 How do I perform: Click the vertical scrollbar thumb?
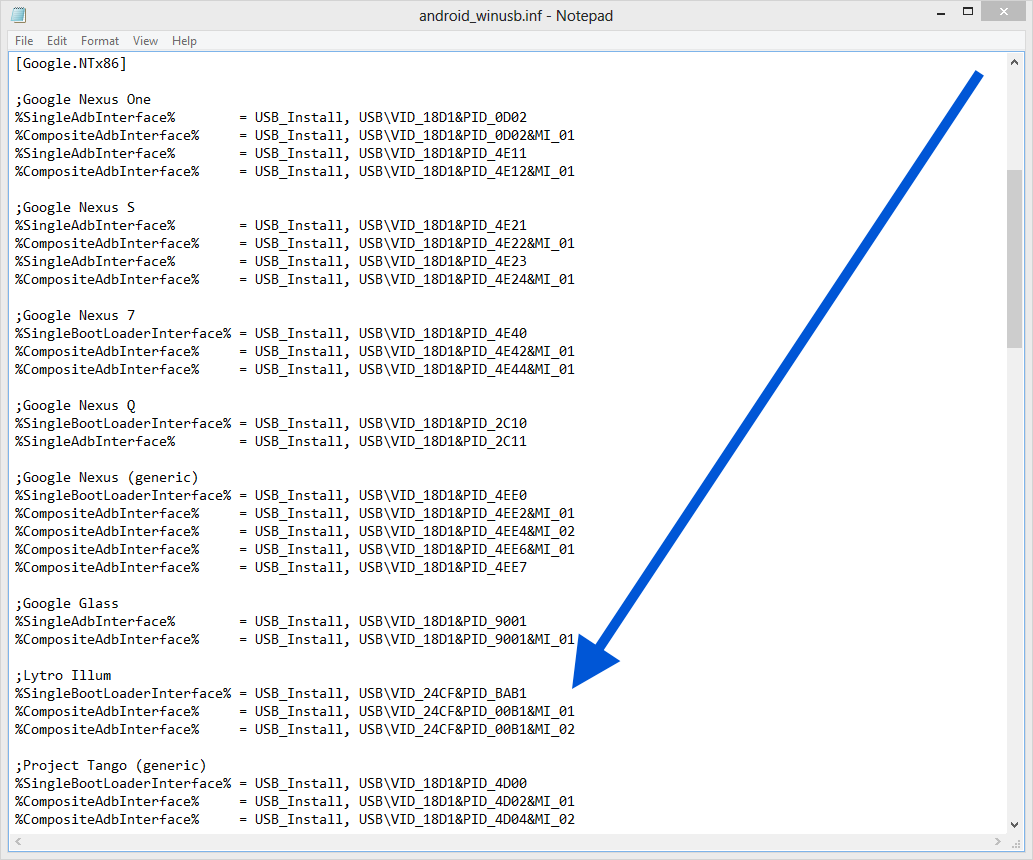point(1015,258)
